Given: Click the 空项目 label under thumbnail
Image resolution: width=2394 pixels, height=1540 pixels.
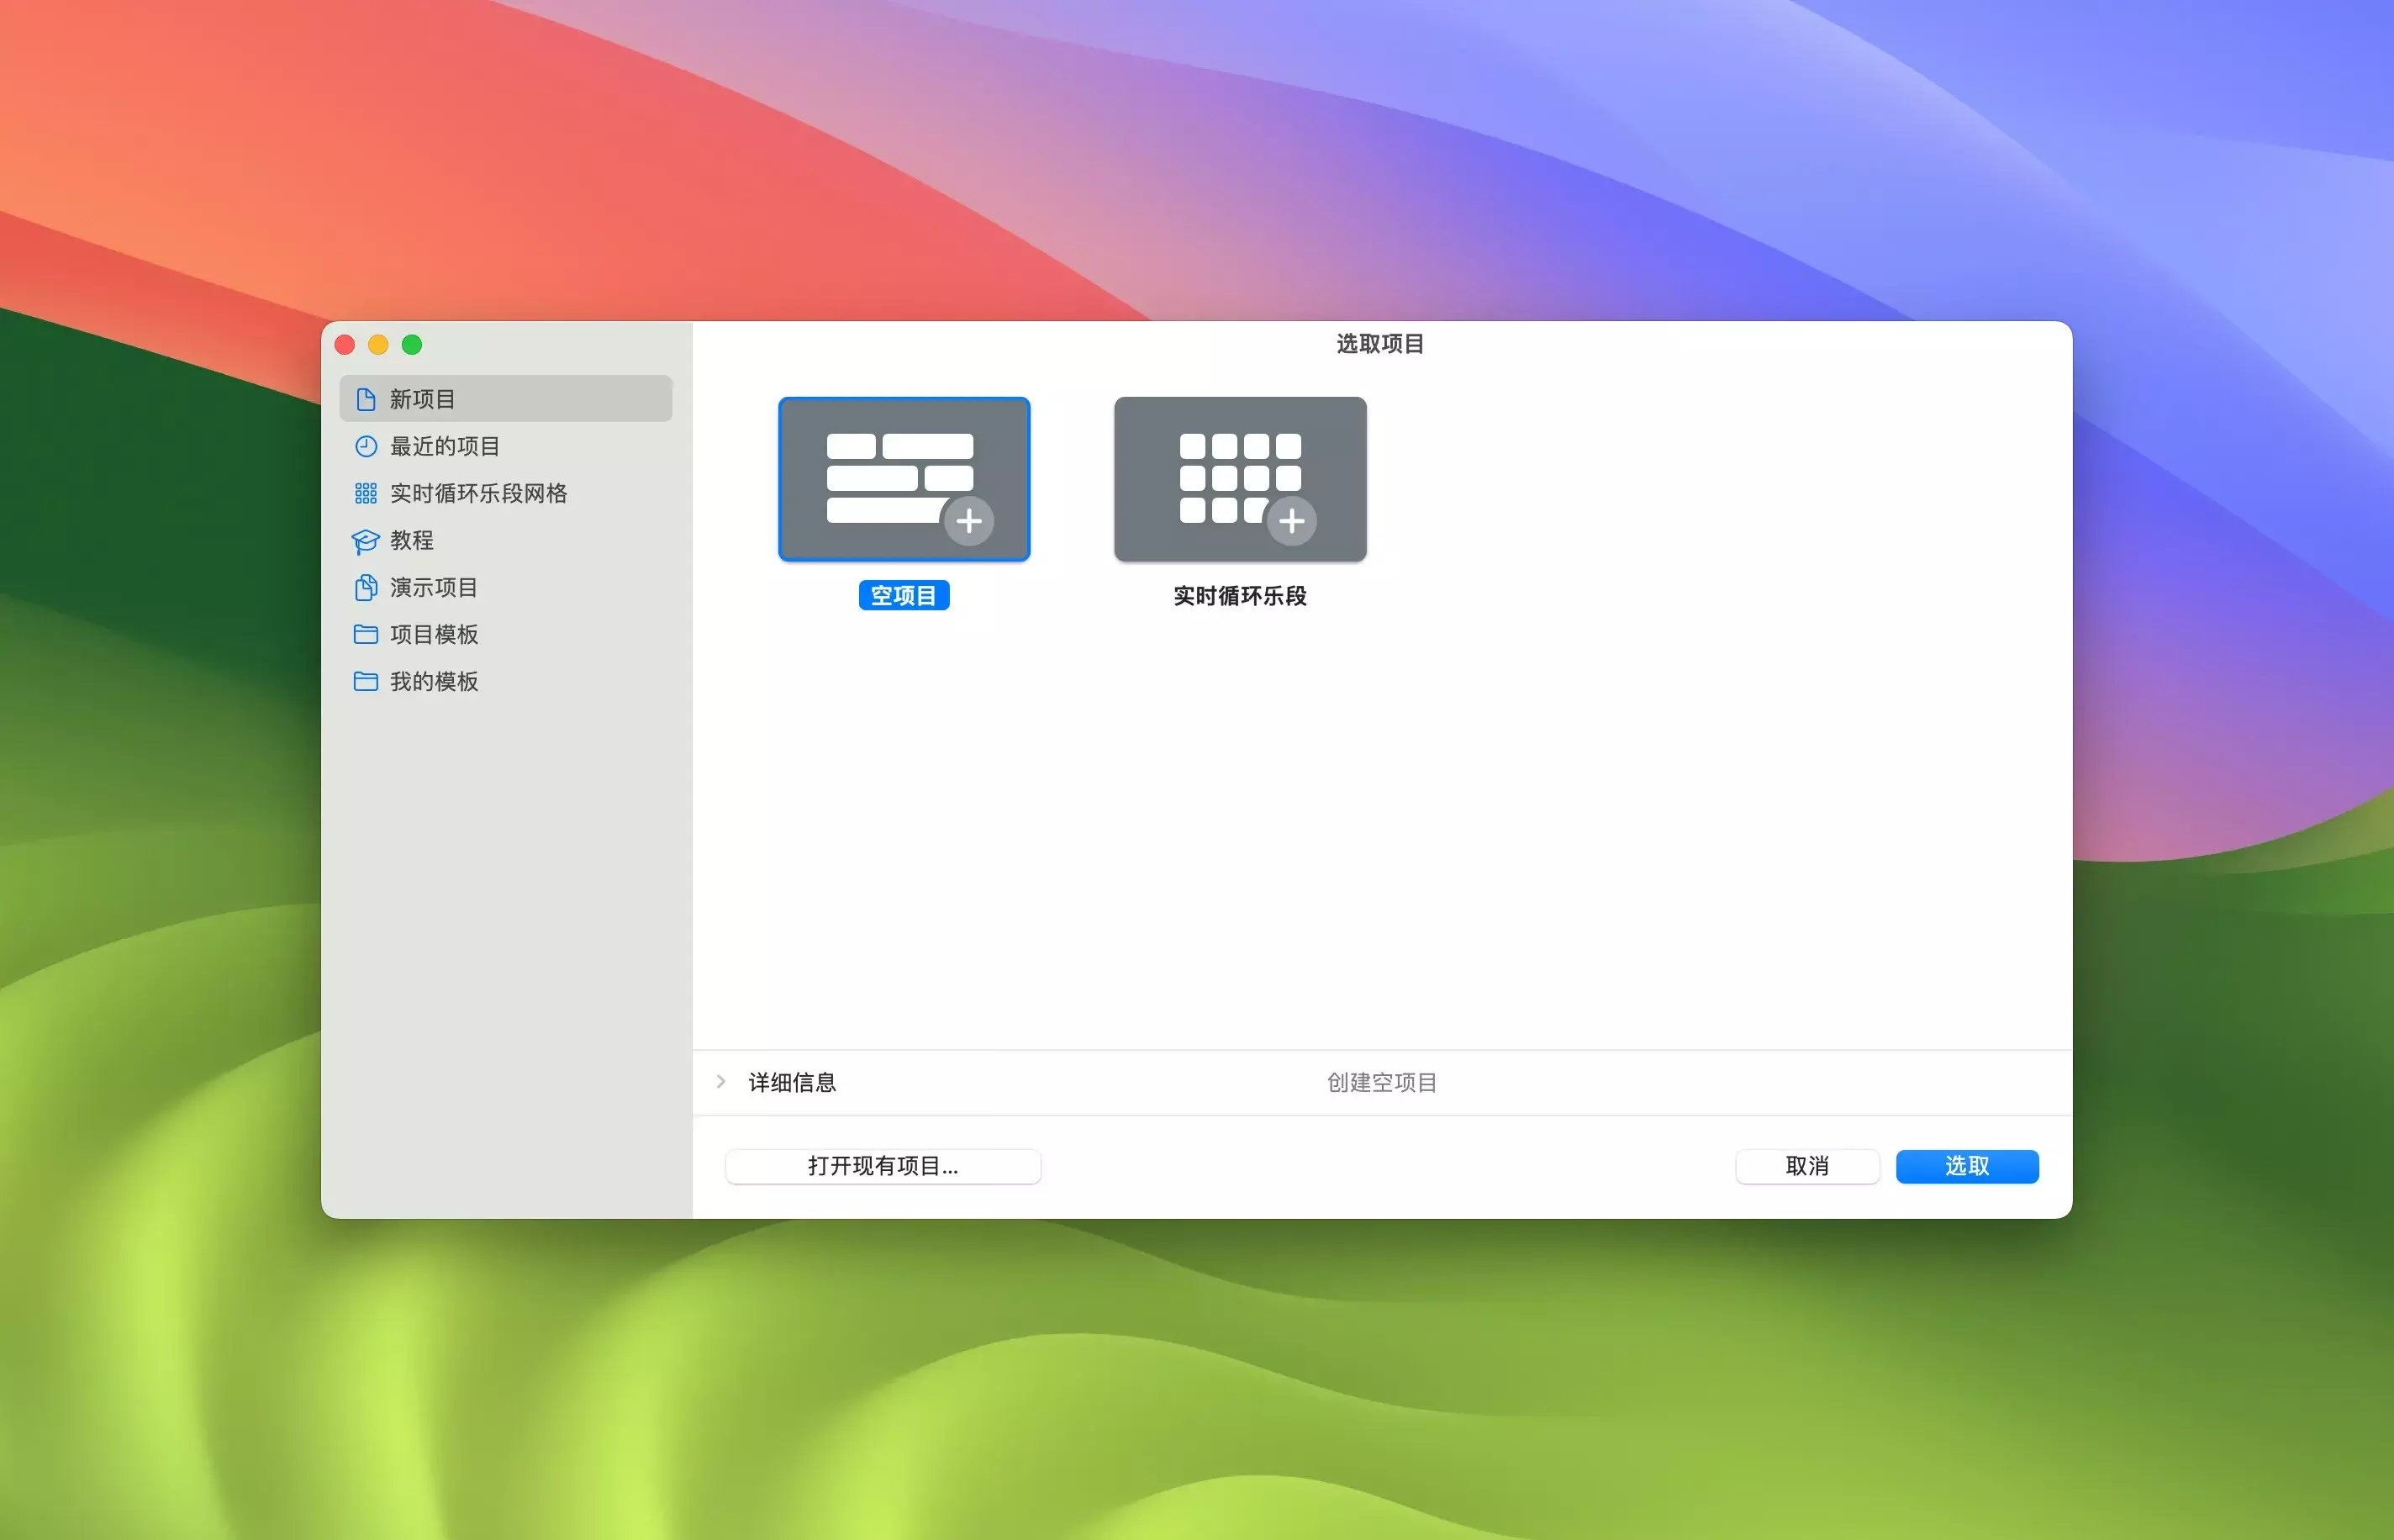Looking at the screenshot, I should (903, 596).
